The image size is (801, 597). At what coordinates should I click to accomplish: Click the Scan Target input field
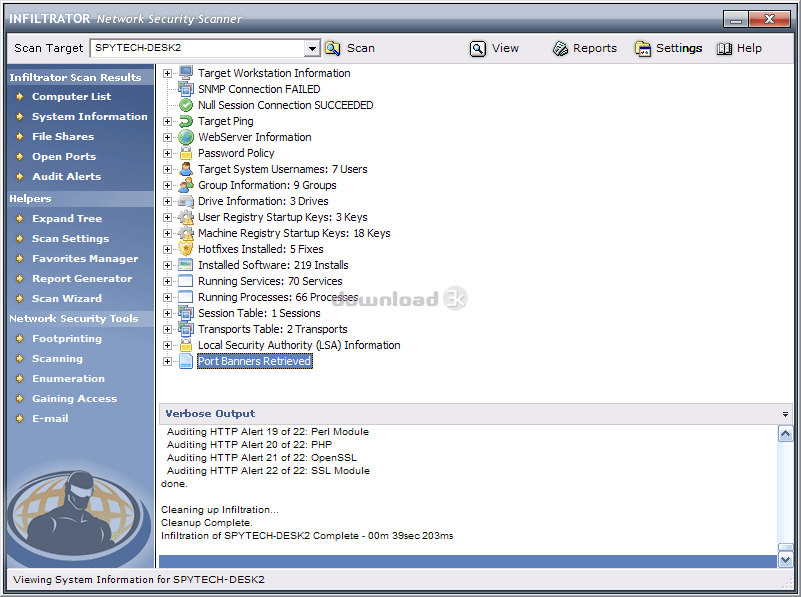pyautogui.click(x=197, y=48)
